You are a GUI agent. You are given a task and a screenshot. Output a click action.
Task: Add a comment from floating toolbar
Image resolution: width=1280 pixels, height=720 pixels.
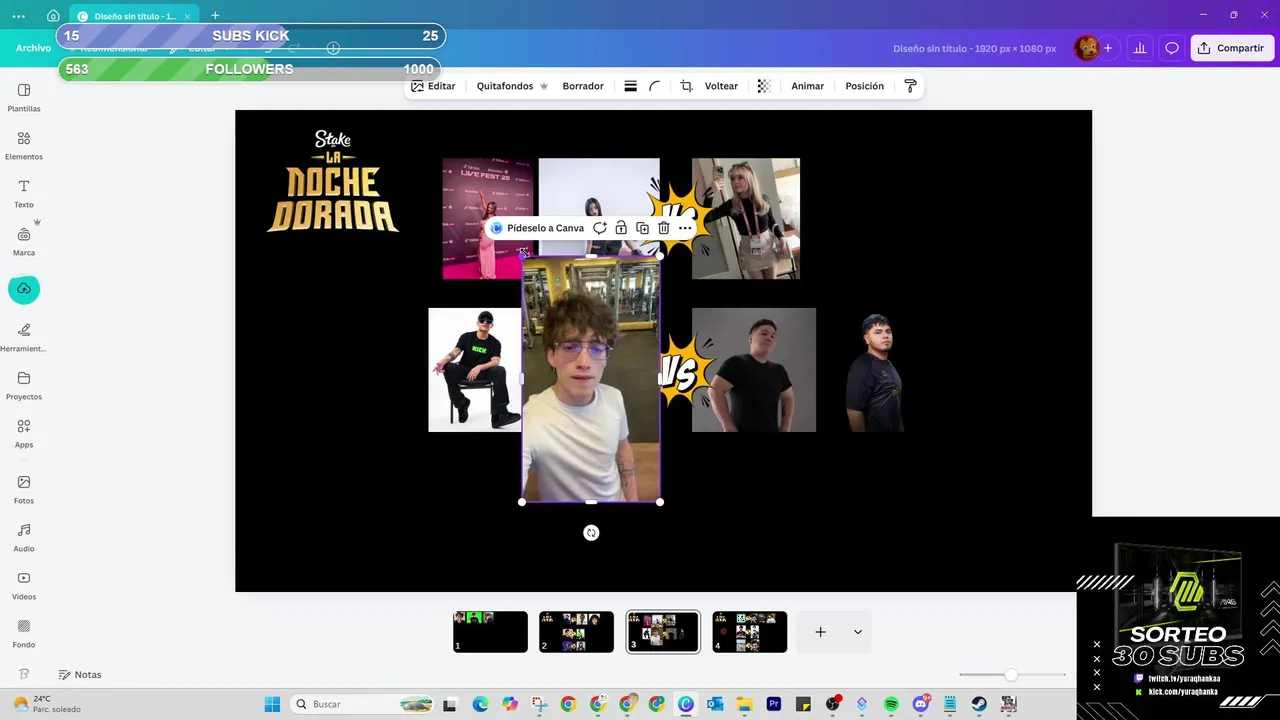pyautogui.click(x=600, y=228)
